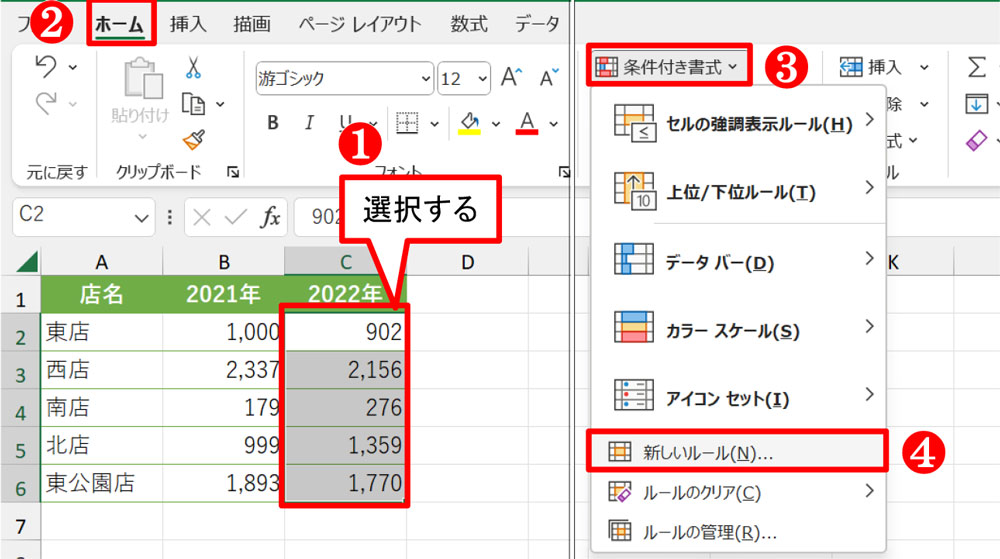Switch to the 描画 tab
Viewport: 1000px width, 559px height.
(252, 24)
